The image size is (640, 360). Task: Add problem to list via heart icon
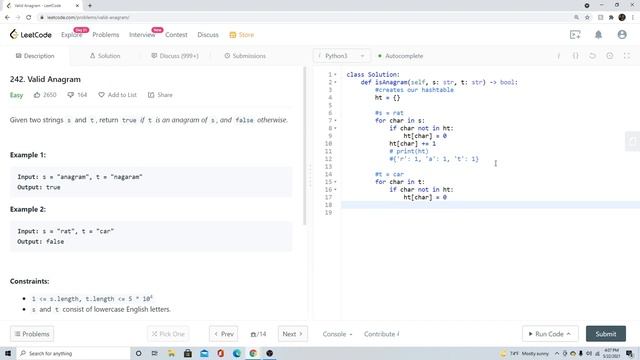coord(101,95)
